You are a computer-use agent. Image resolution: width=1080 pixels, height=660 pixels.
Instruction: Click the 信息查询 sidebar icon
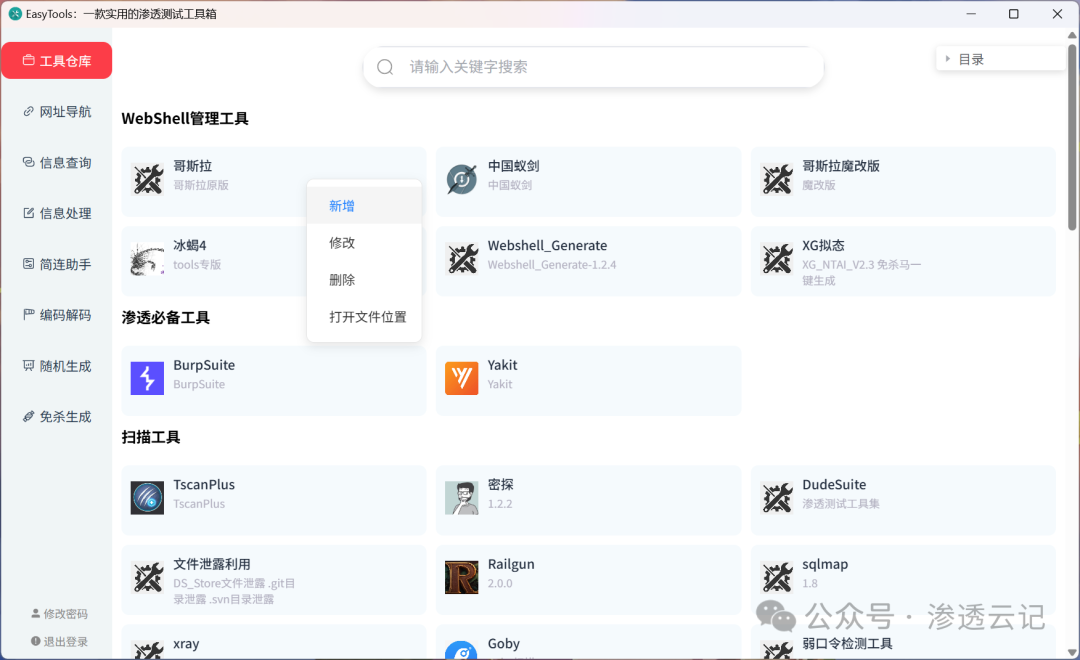(x=28, y=162)
